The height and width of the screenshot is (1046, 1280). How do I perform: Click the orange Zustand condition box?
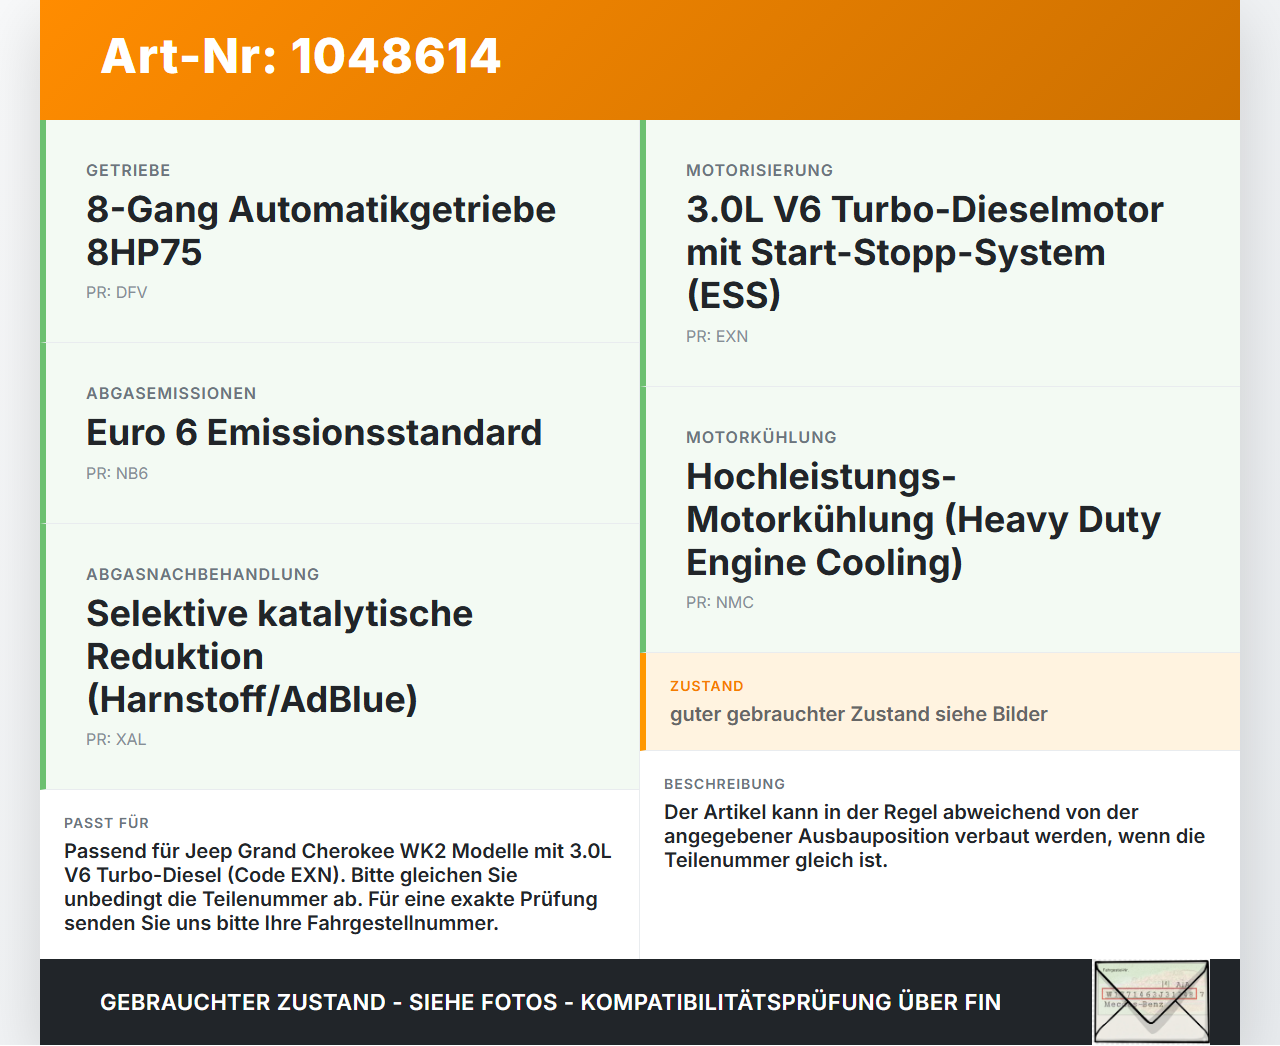[x=940, y=702]
